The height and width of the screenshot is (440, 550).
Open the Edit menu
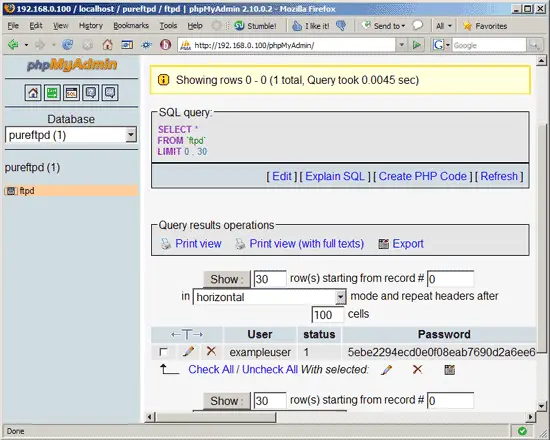click(x=36, y=26)
